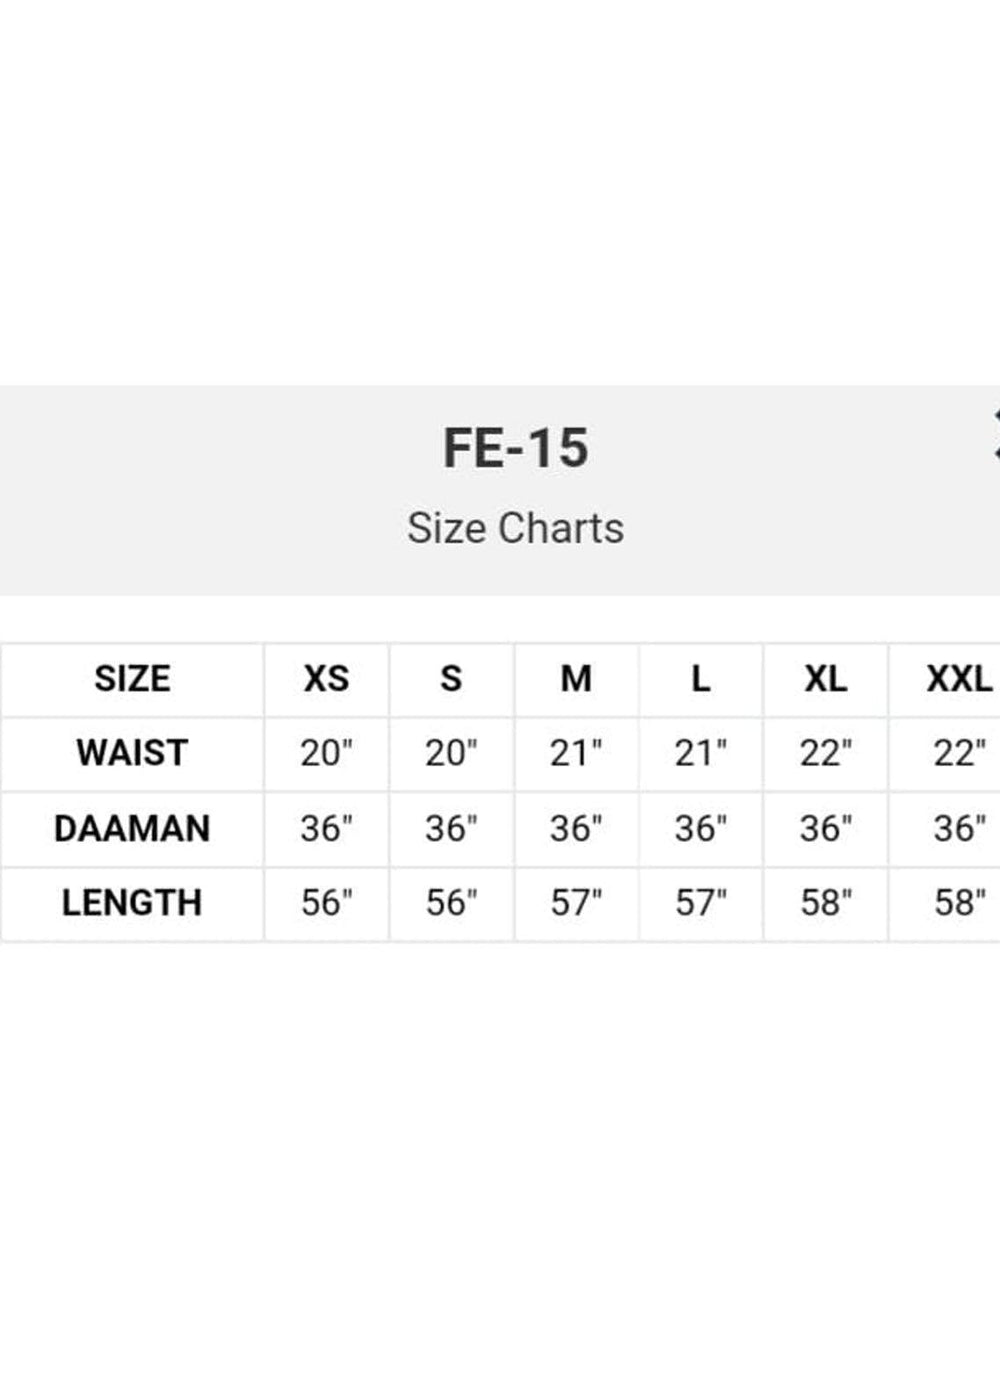Viewport: 1000px width, 1392px height.
Task: Click the daaman measurement under L
Action: point(700,828)
